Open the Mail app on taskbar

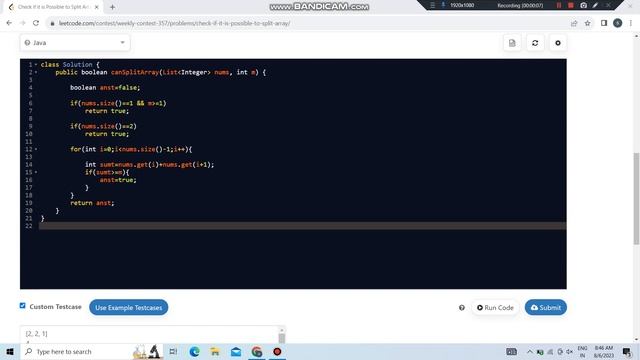click(x=236, y=351)
